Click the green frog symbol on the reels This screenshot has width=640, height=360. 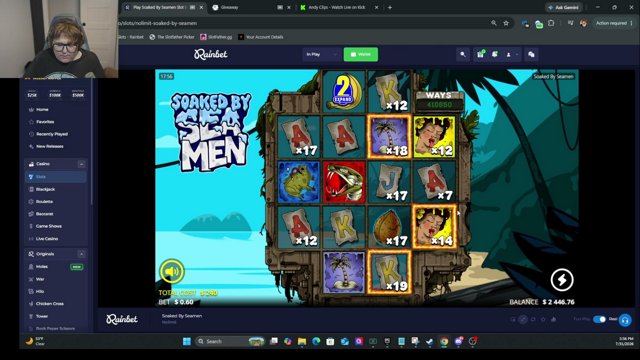[x=299, y=182]
